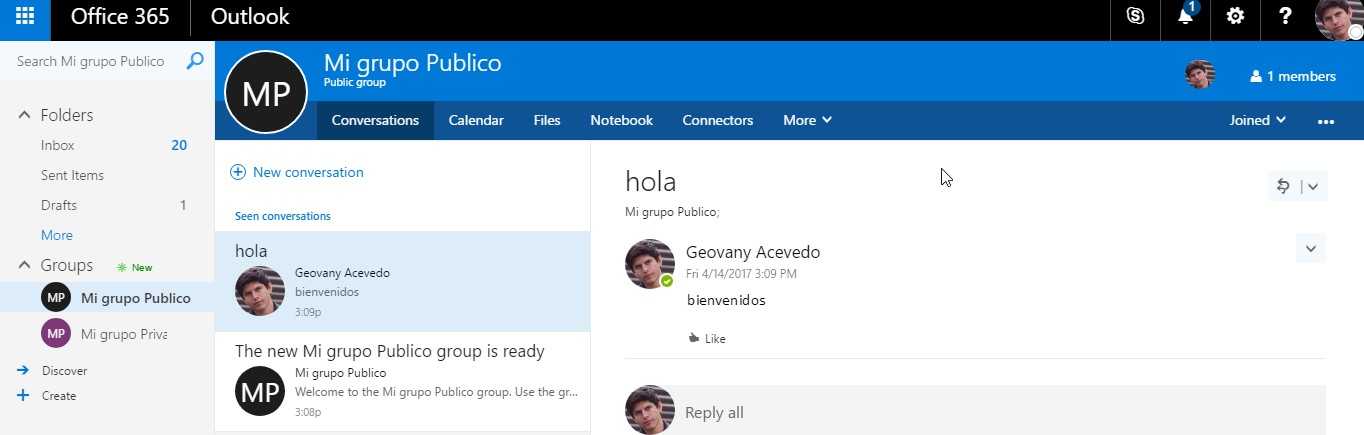Open reply options dropdown arrow

1313,186
